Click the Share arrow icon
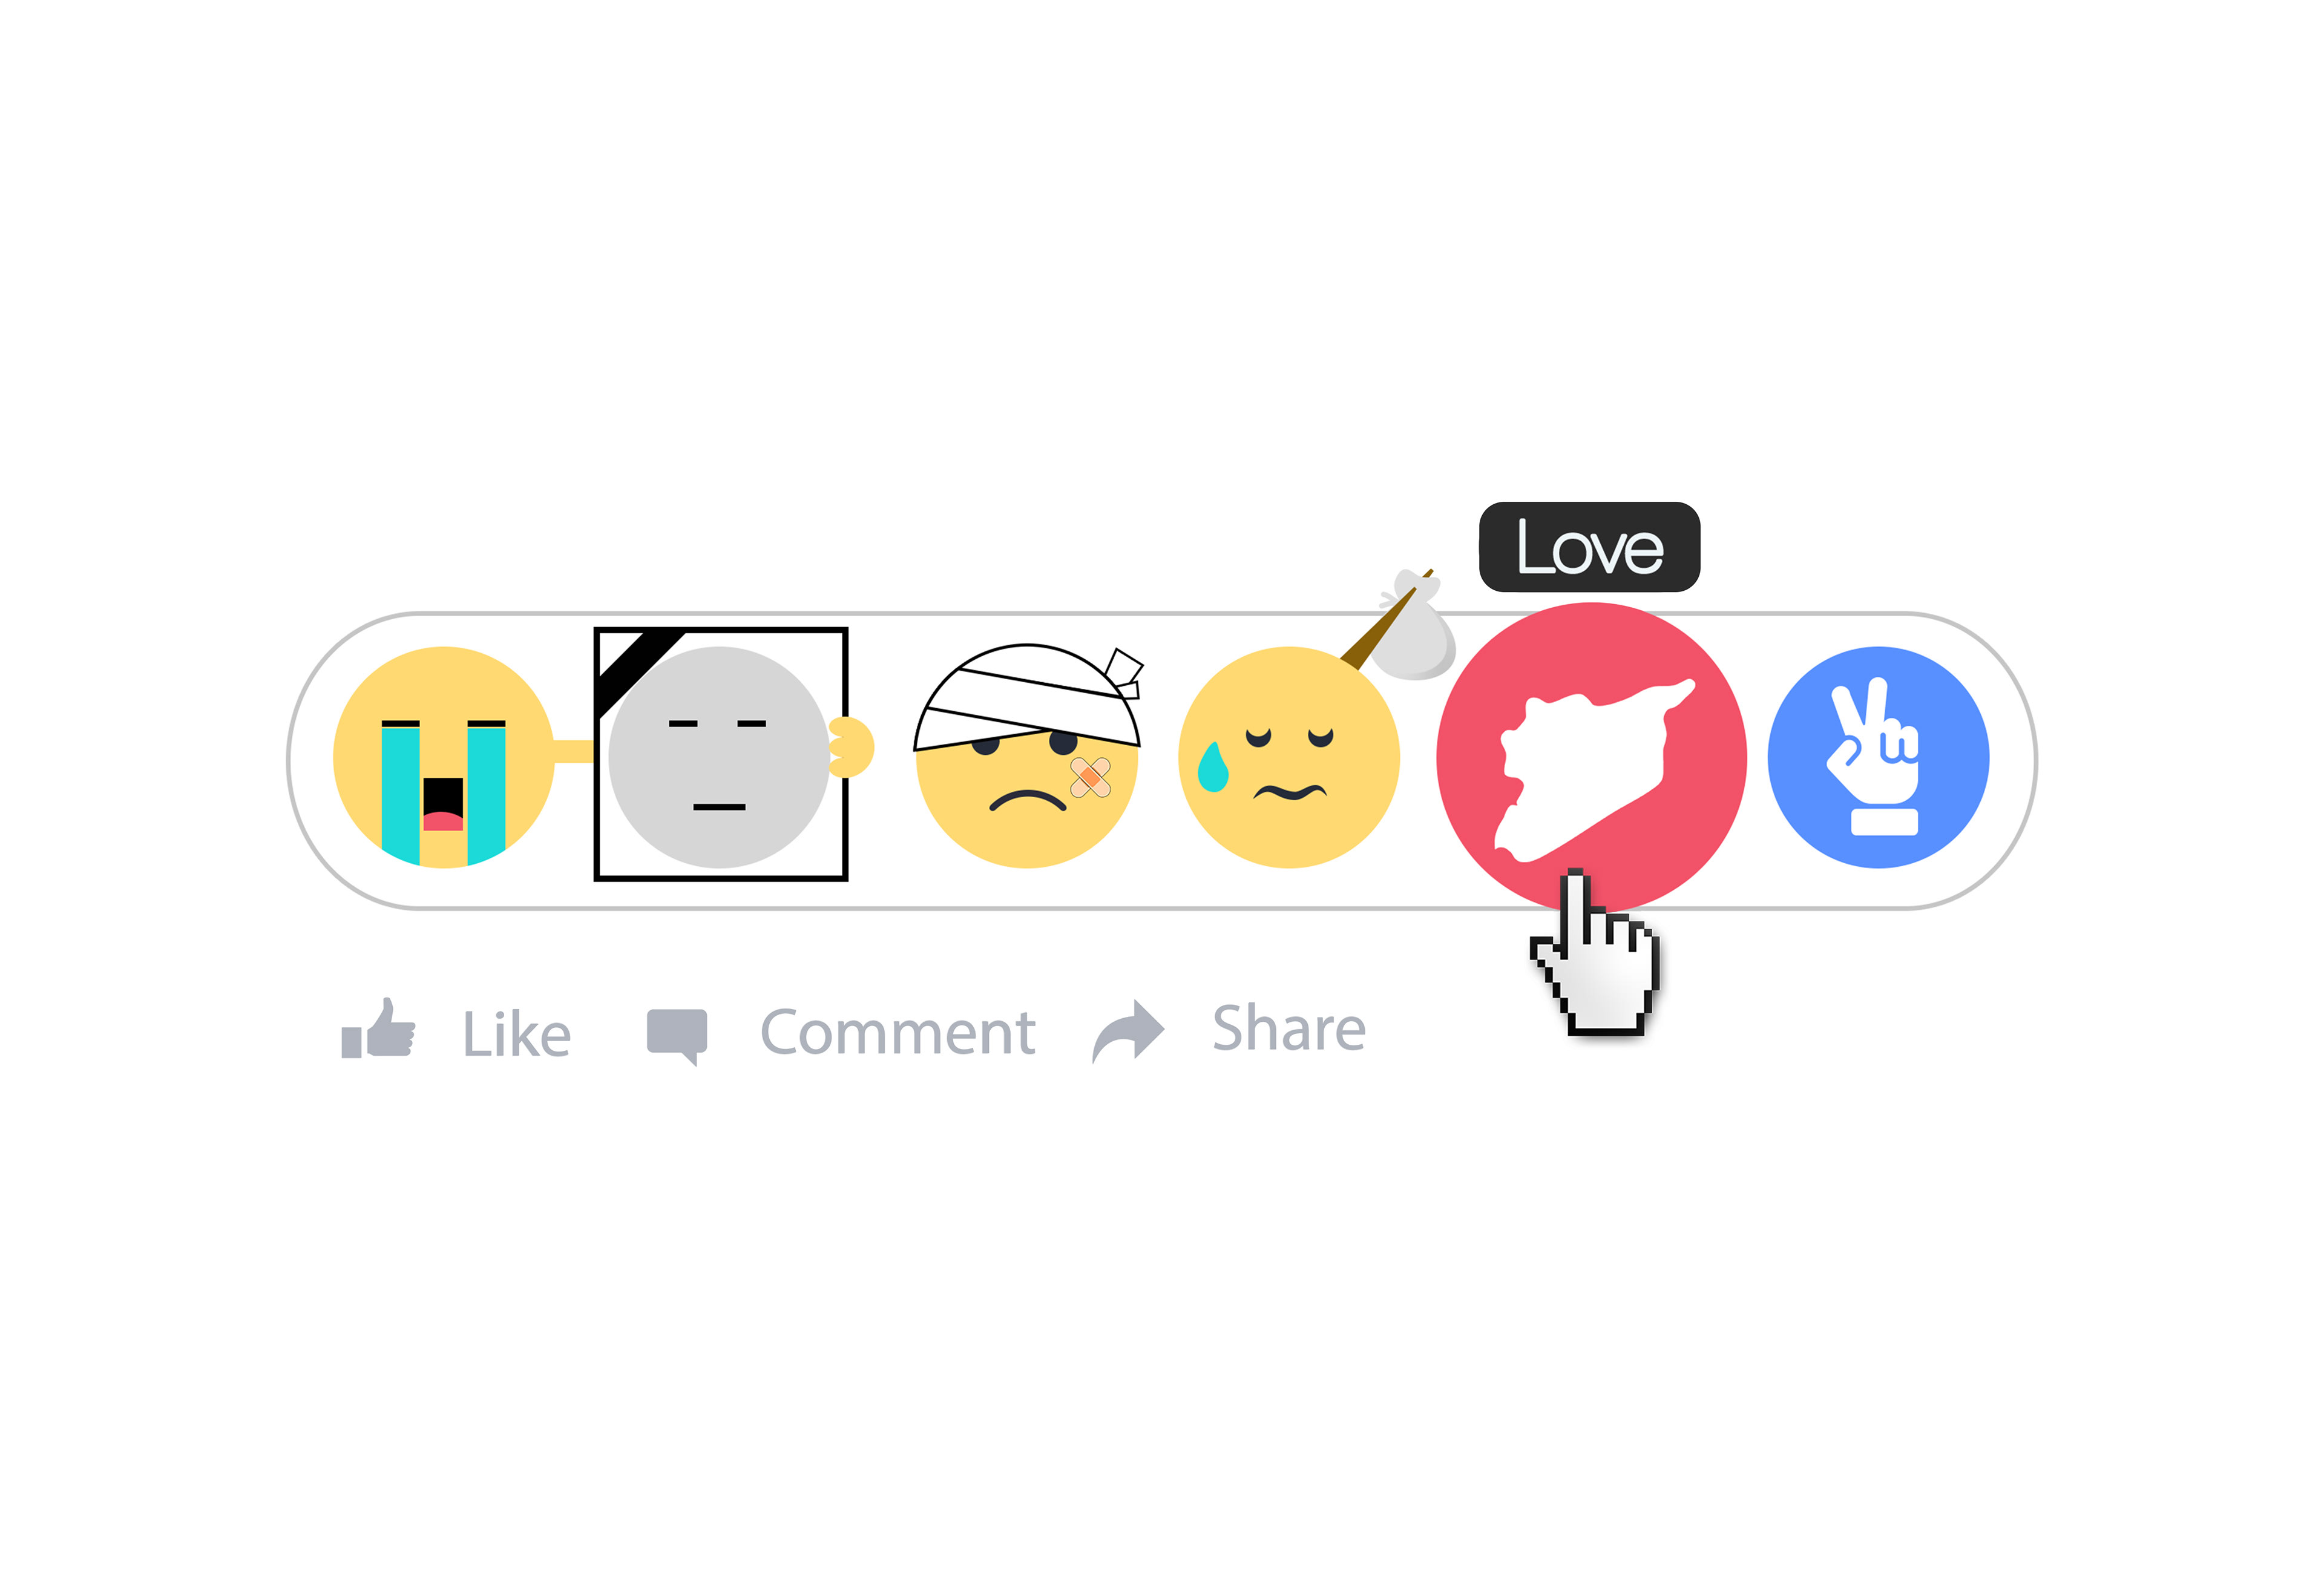The height and width of the screenshot is (1569, 2324). (x=1128, y=1031)
